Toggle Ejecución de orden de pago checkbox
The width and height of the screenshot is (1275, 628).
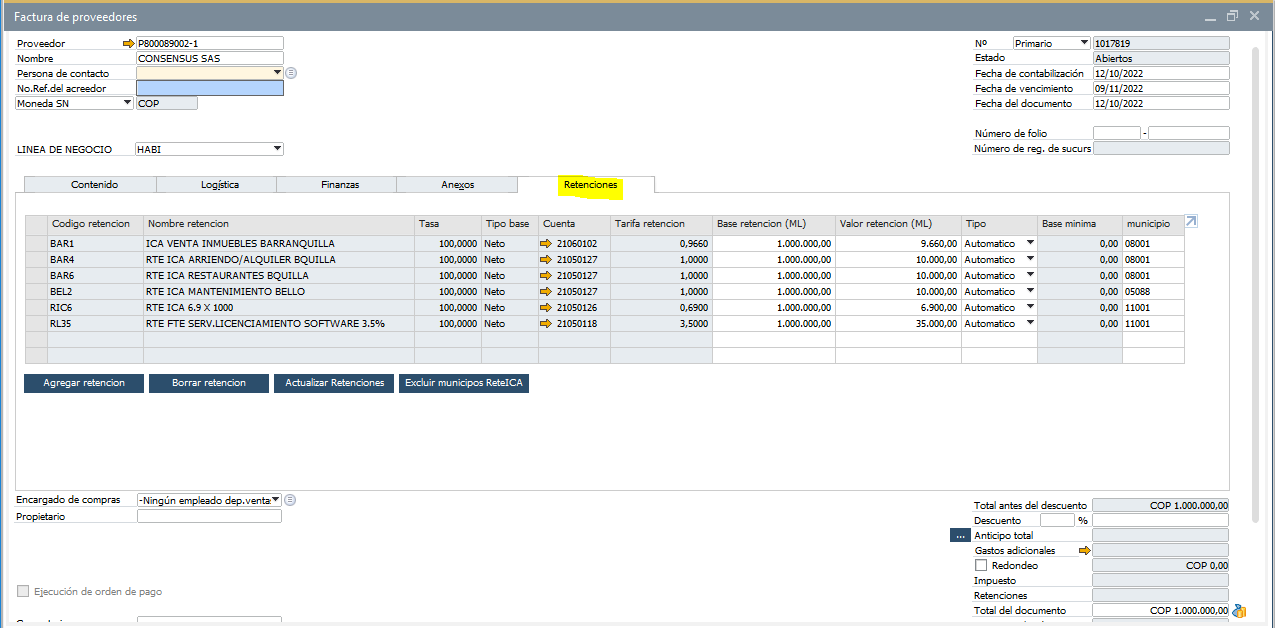pos(23,591)
